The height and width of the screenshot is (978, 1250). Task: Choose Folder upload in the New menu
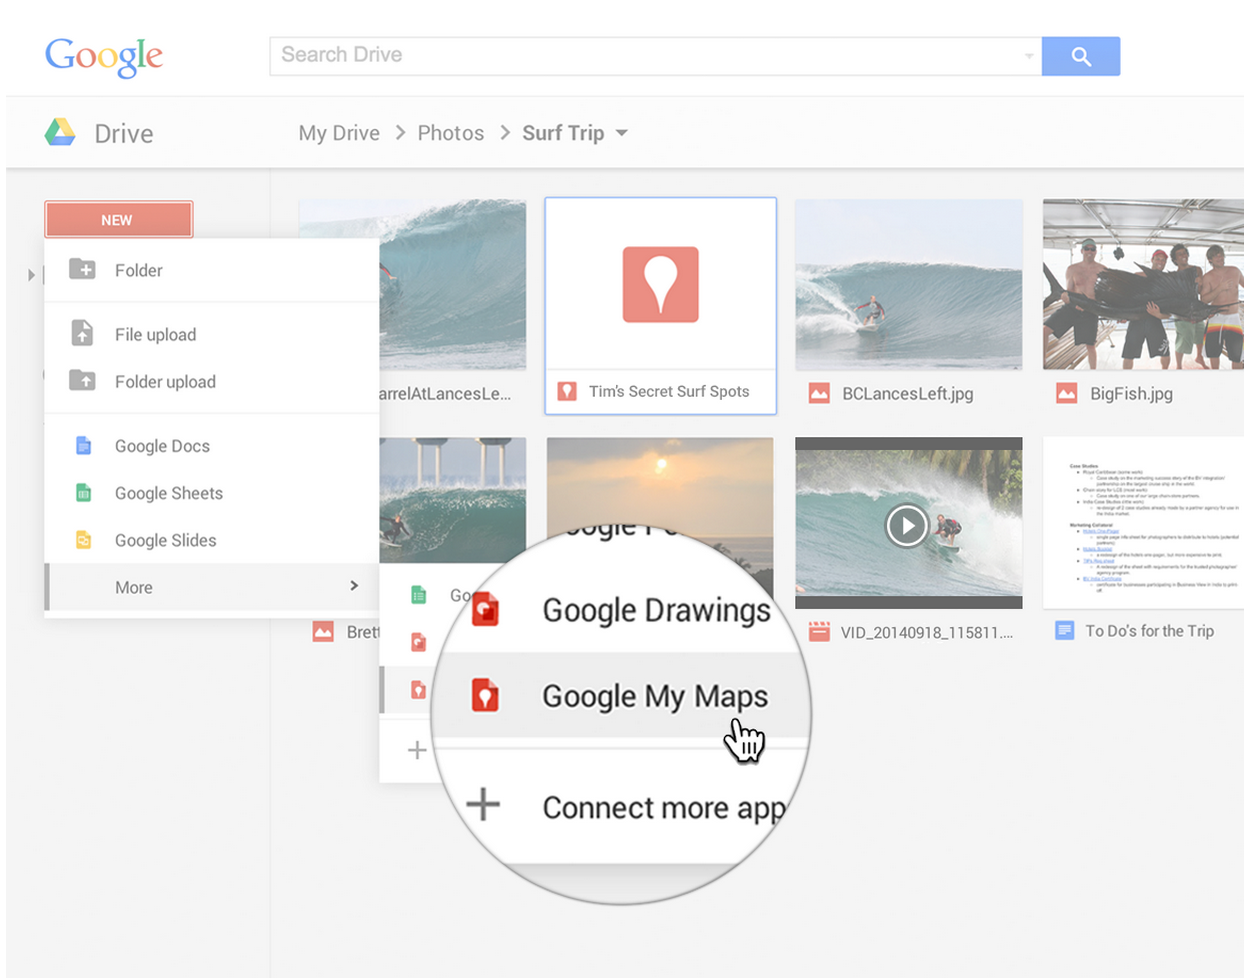(x=212, y=381)
